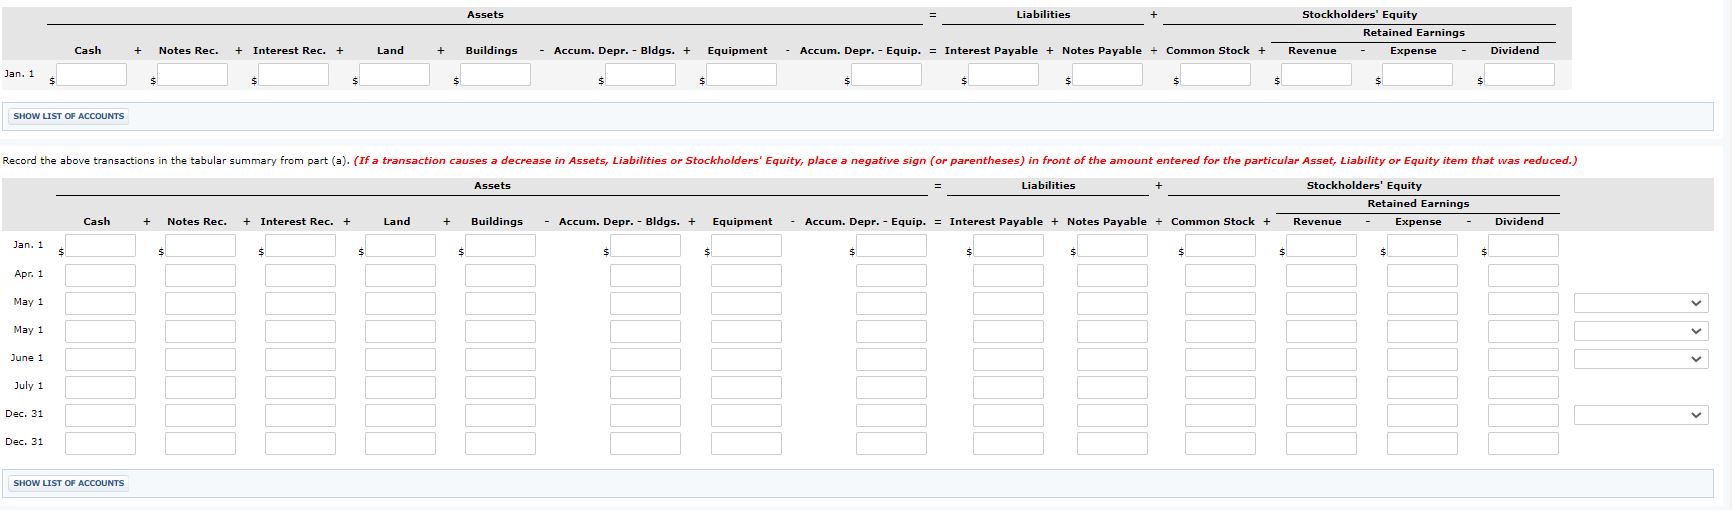Open the dropdown in the first May 1 row
The image size is (1732, 510).
1639,303
